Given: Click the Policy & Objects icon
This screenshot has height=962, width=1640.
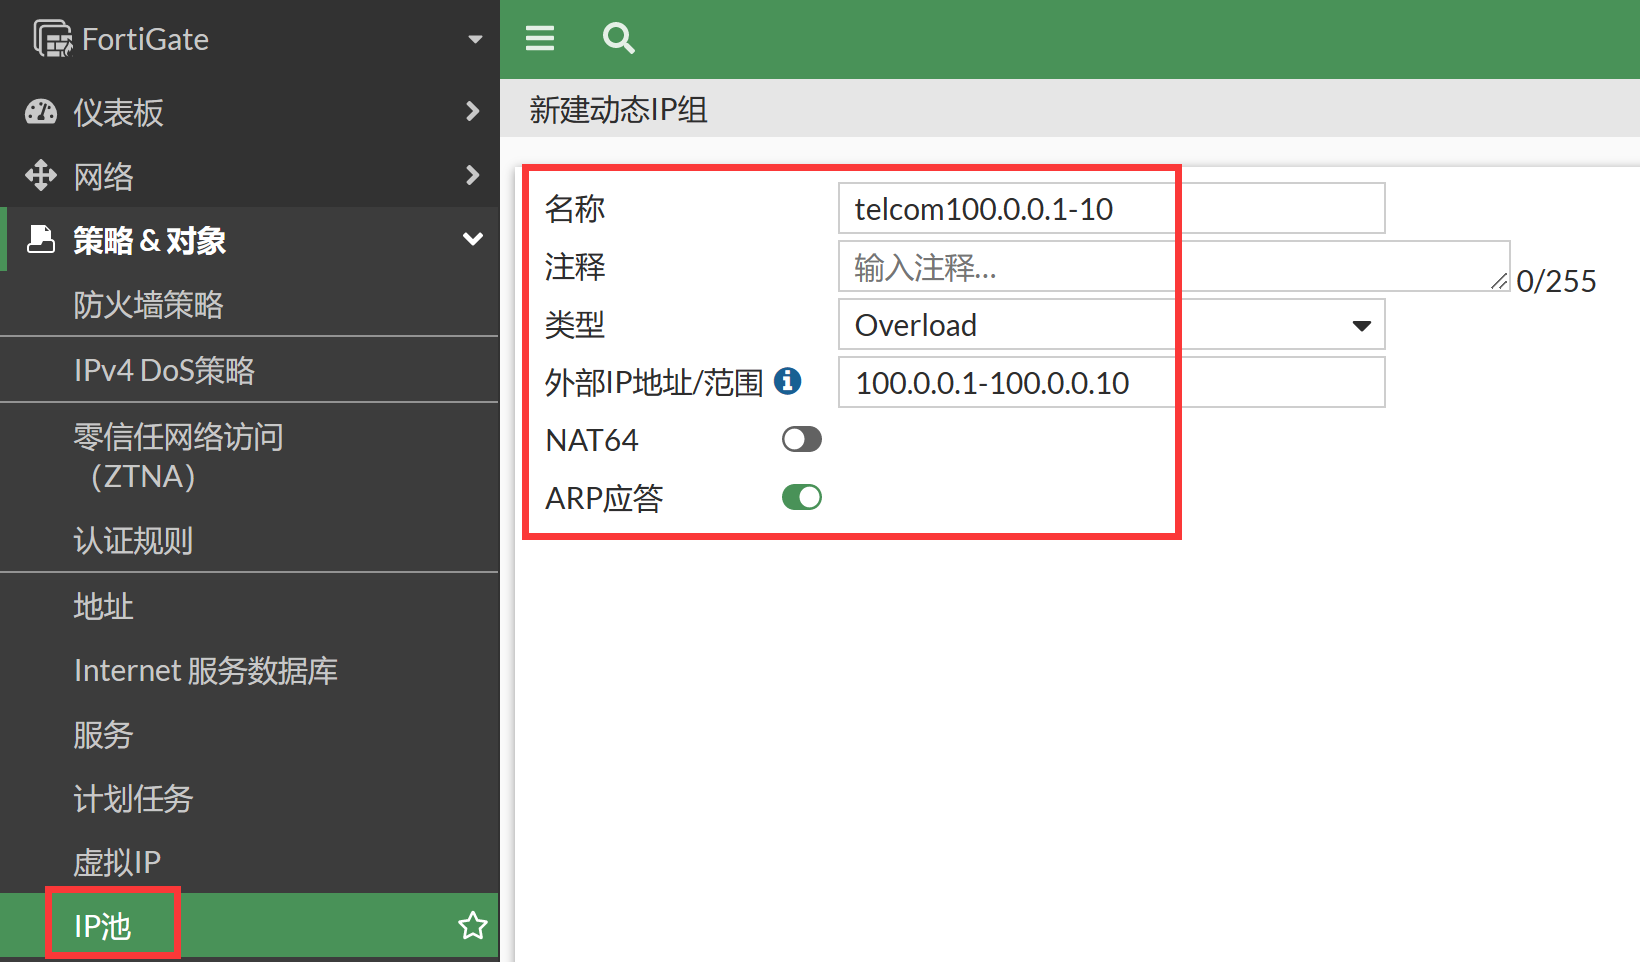Looking at the screenshot, I should (x=41, y=240).
